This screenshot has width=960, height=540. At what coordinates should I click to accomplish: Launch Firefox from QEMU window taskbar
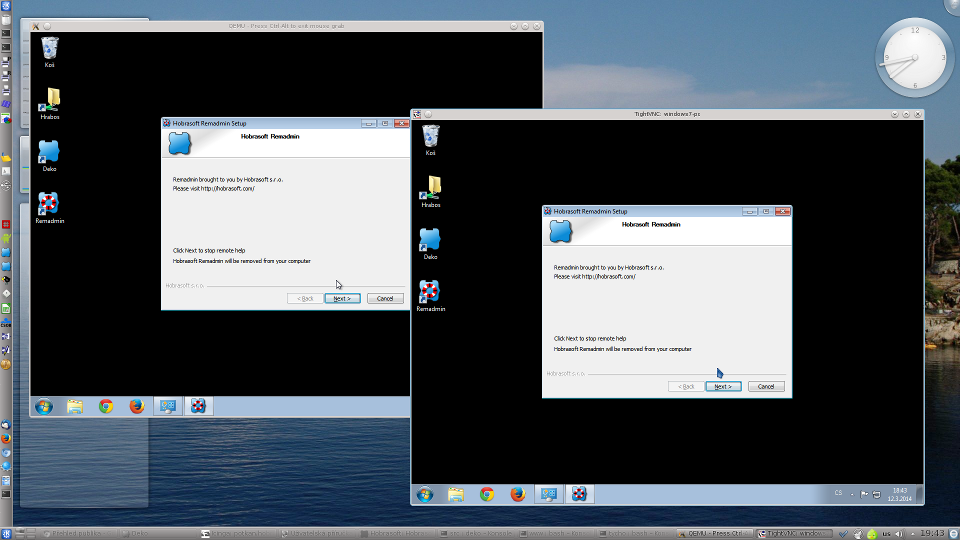(x=137, y=407)
